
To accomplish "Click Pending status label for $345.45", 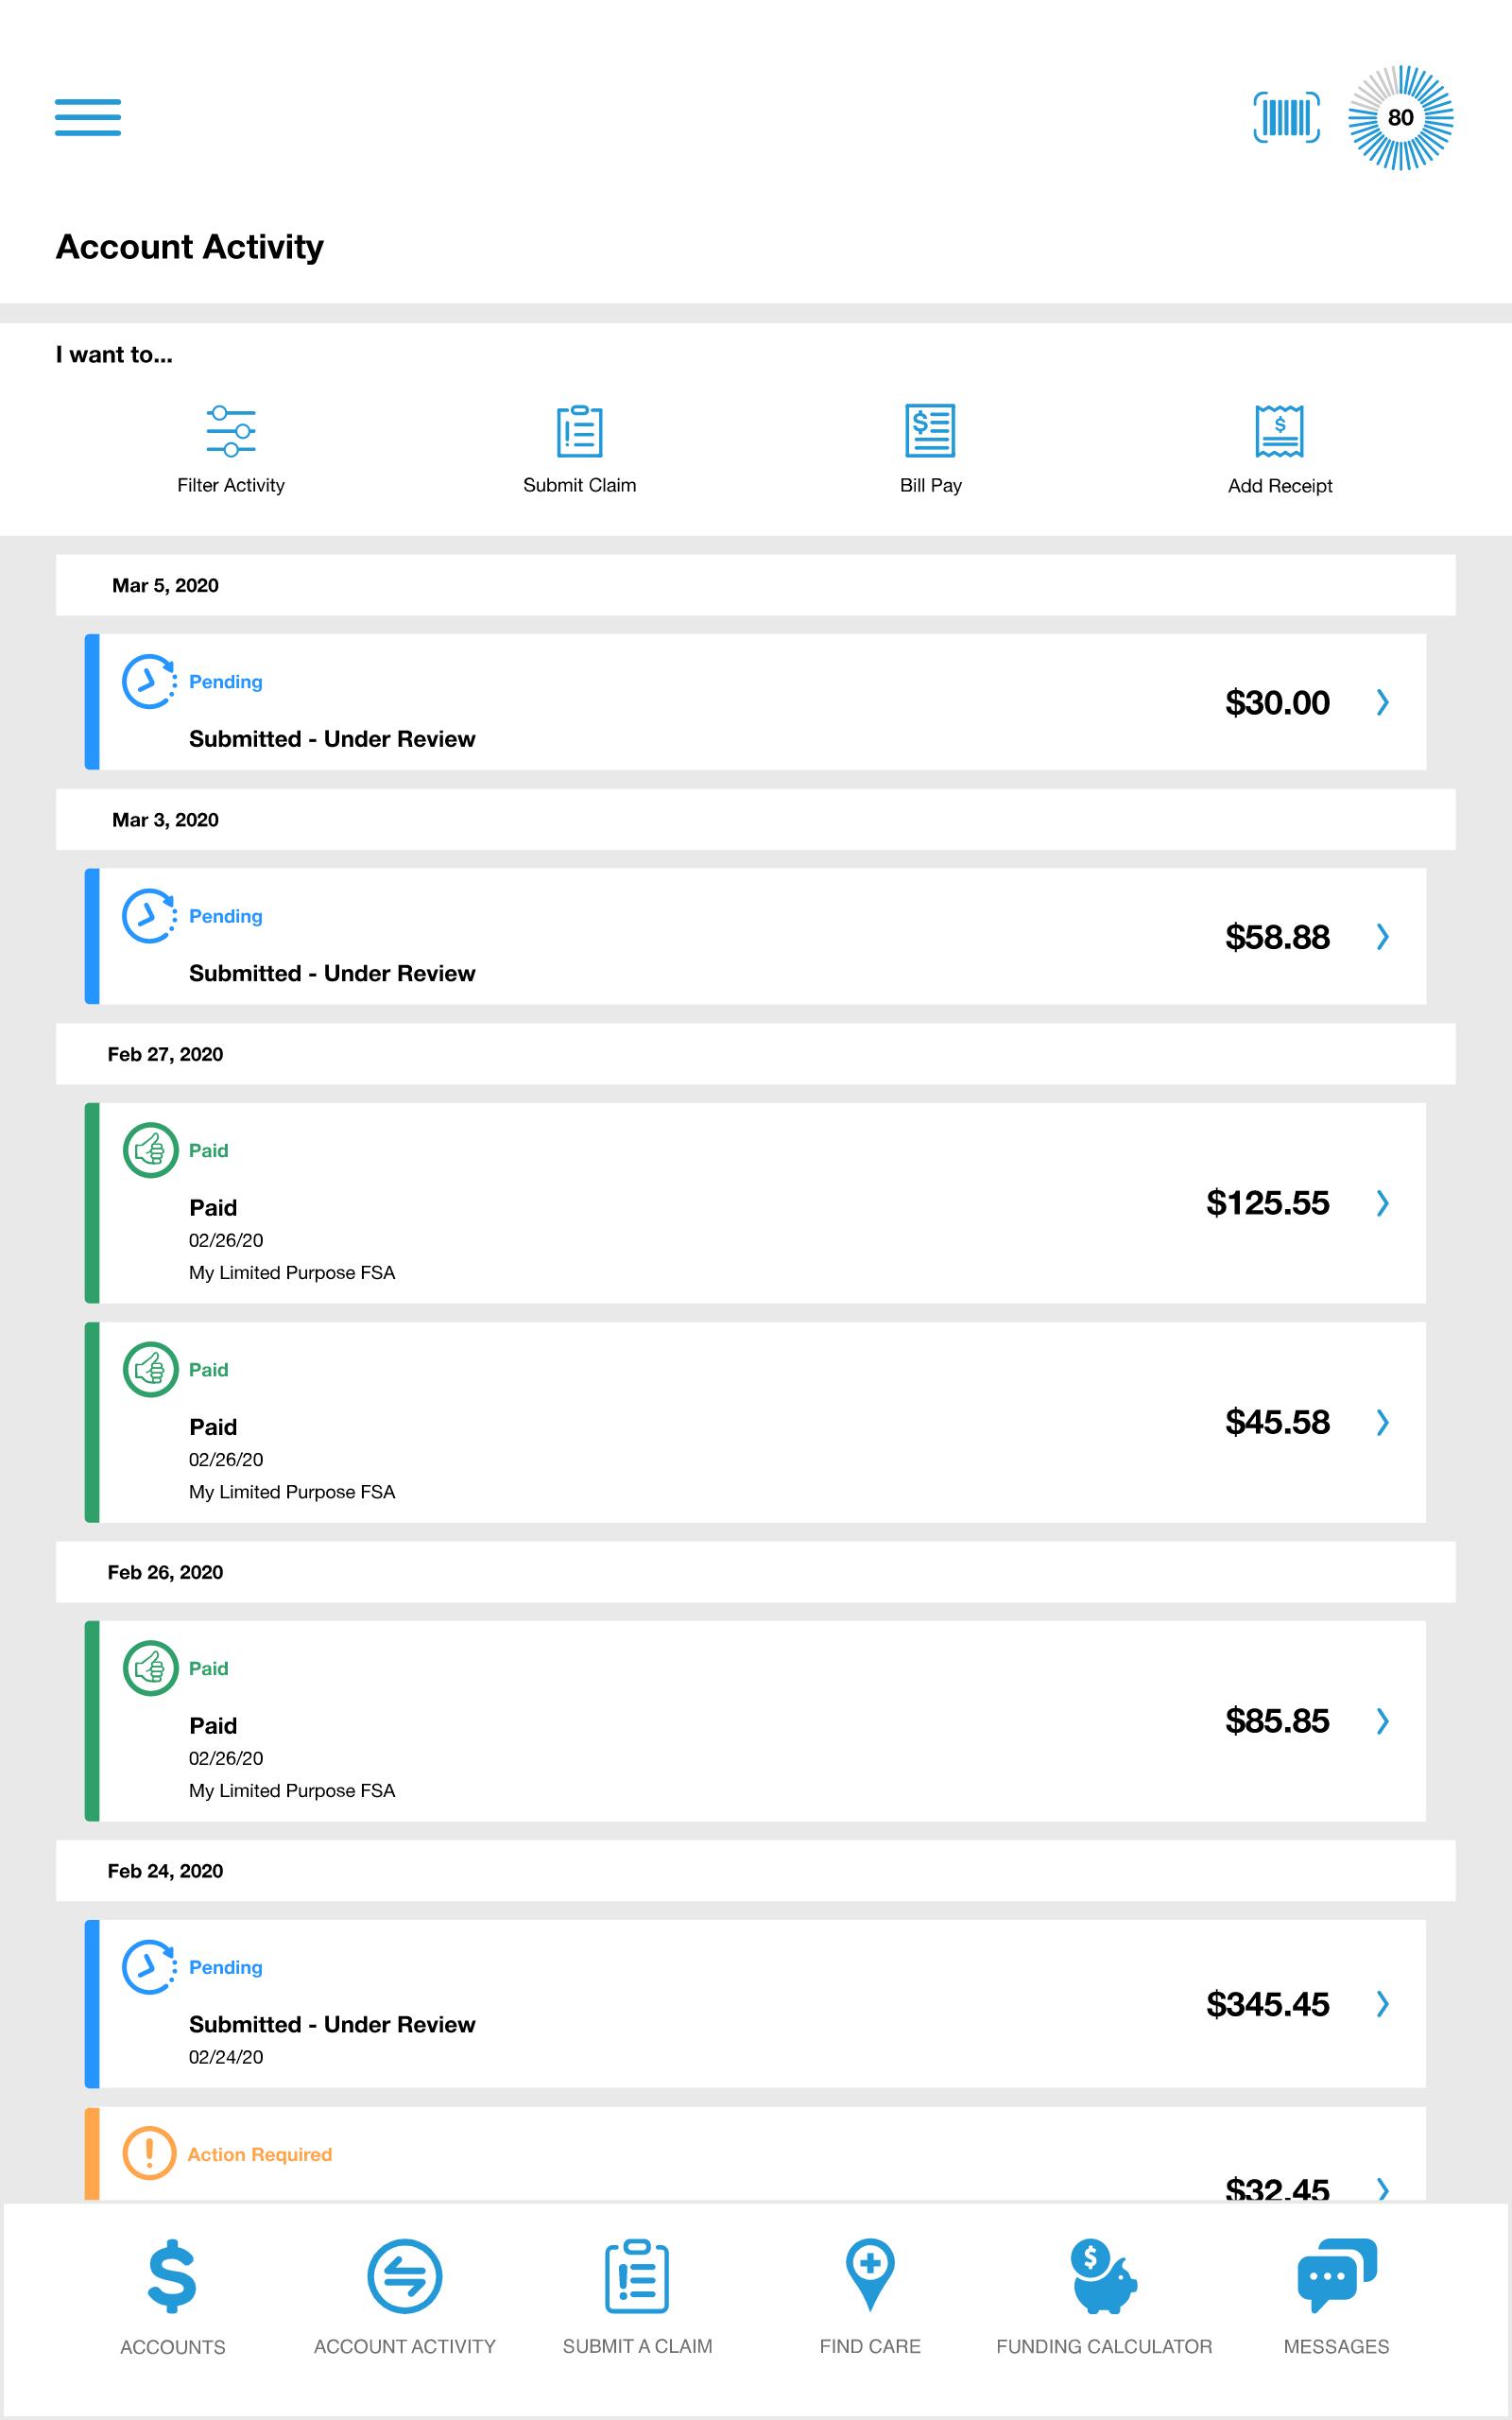I will 226,1967.
